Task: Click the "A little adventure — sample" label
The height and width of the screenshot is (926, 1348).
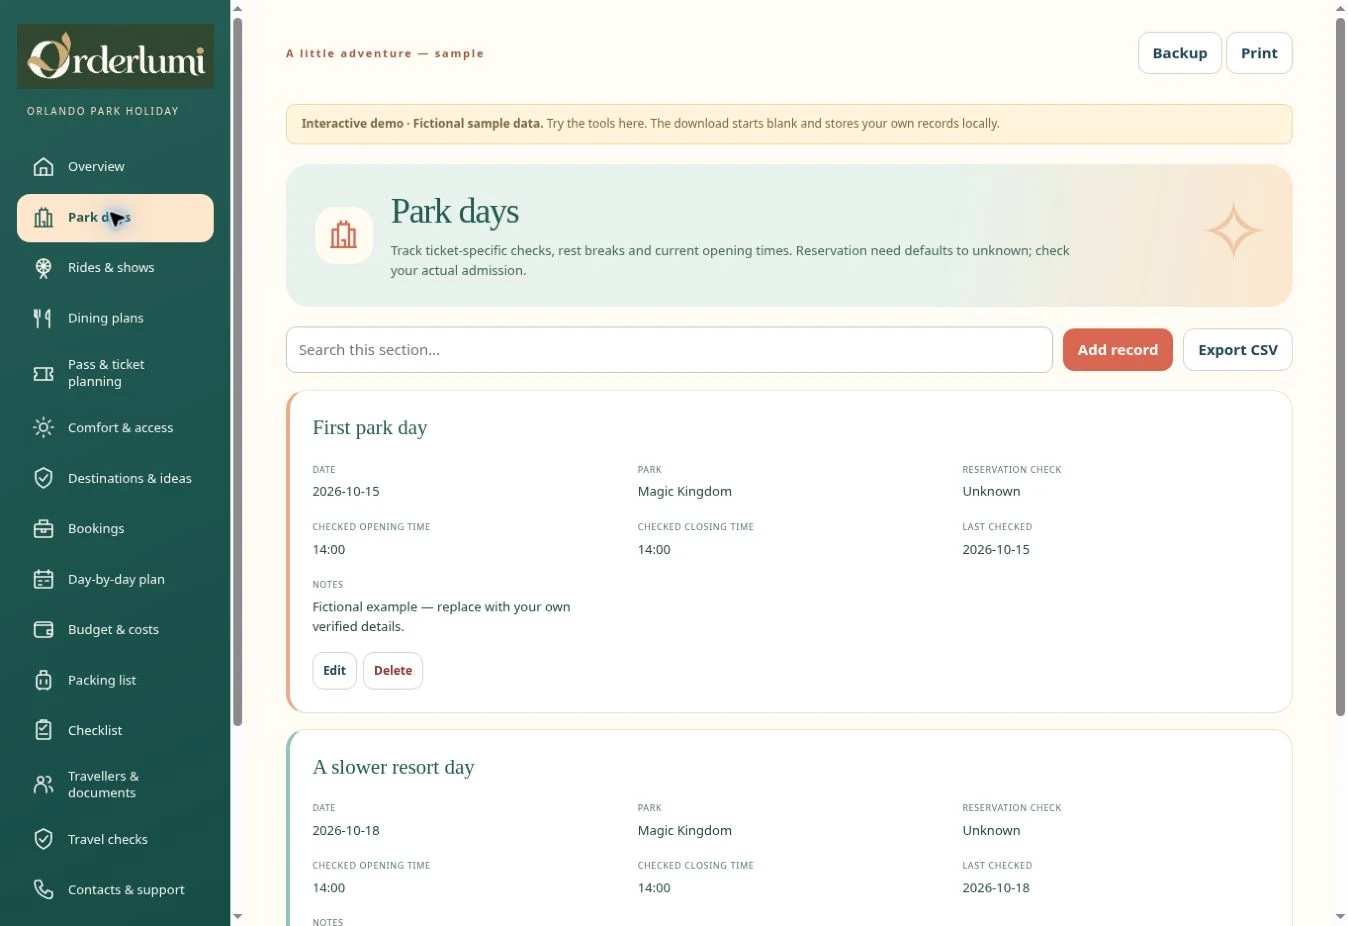Action: point(385,53)
